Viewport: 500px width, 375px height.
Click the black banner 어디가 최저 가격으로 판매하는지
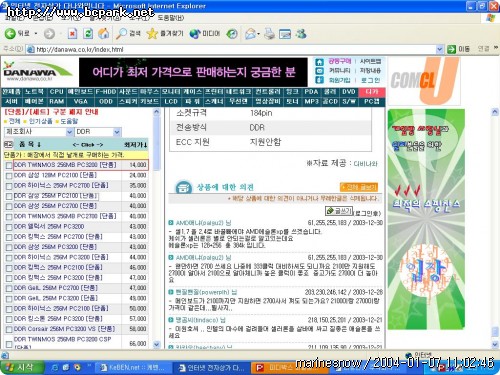pyautogui.click(x=193, y=72)
